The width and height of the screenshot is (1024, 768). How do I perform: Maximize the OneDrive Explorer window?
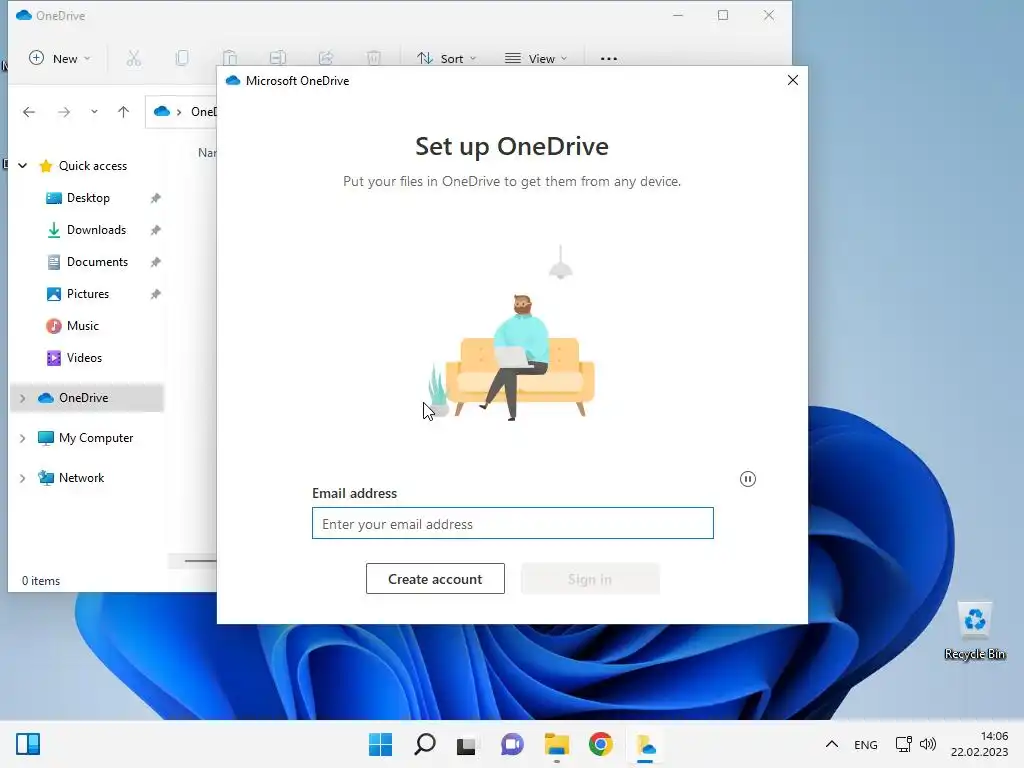click(723, 15)
